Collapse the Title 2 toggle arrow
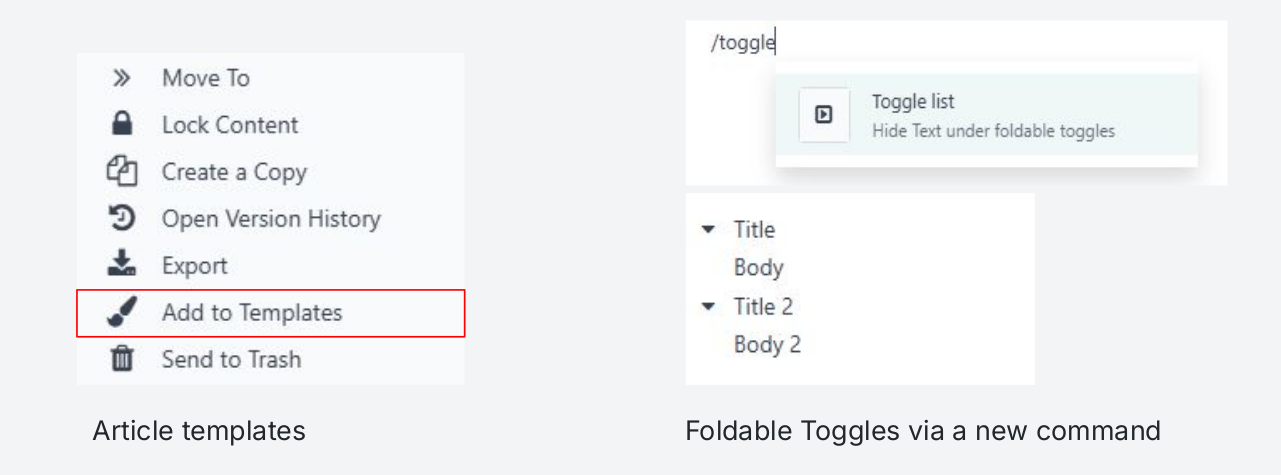Screen dimensions: 1281x475 pyautogui.click(x=709, y=306)
